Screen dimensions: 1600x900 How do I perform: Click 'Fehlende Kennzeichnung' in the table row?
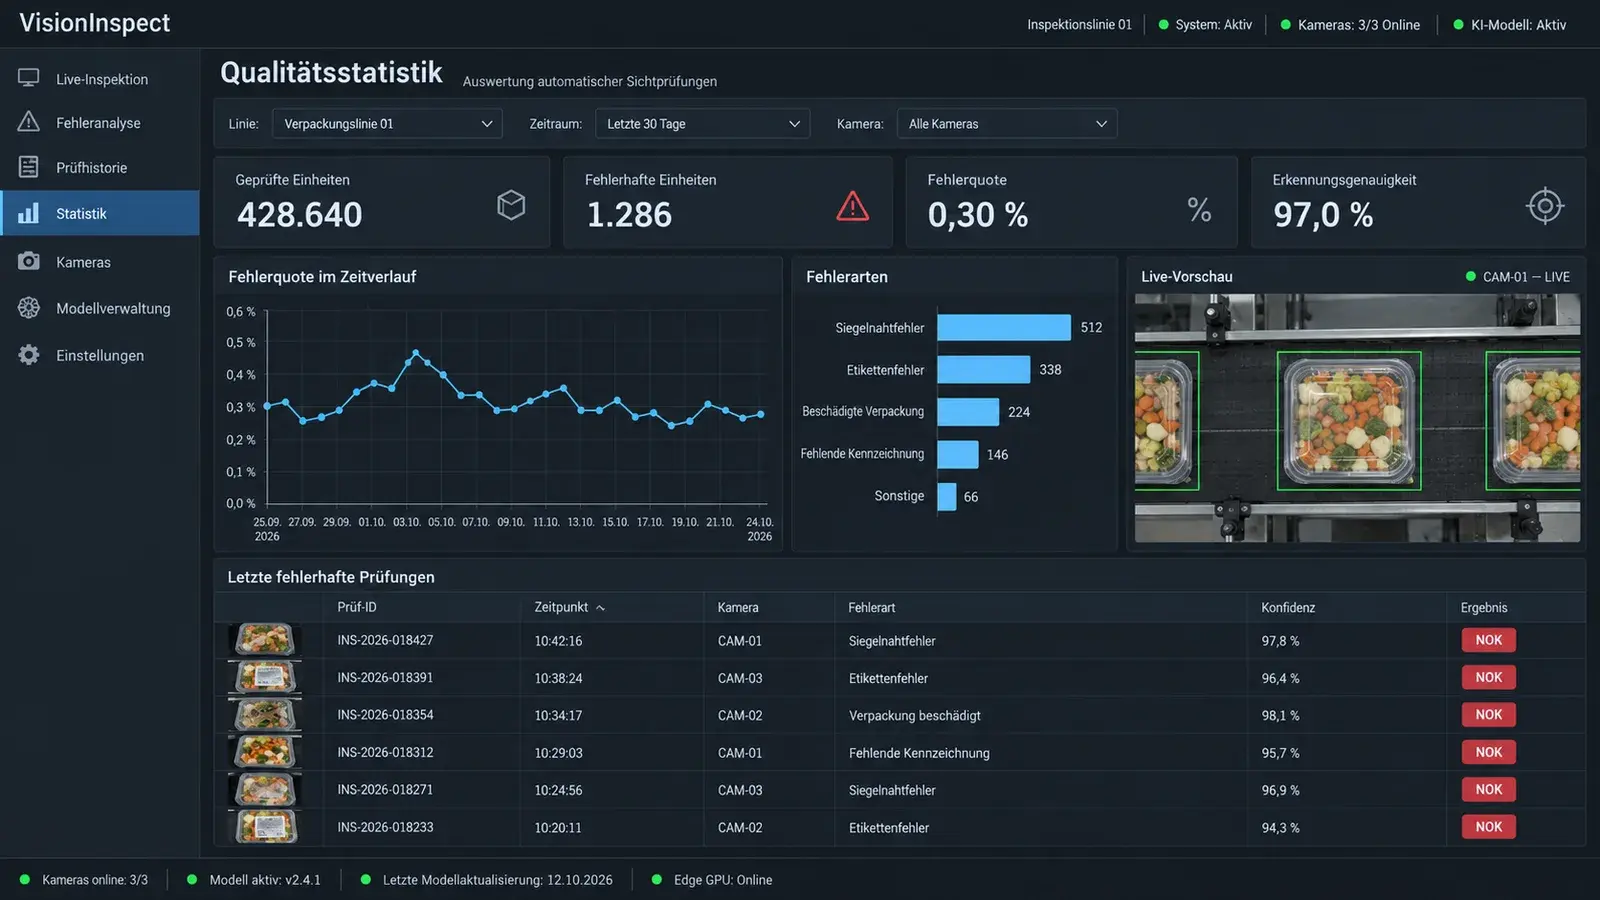pos(919,753)
